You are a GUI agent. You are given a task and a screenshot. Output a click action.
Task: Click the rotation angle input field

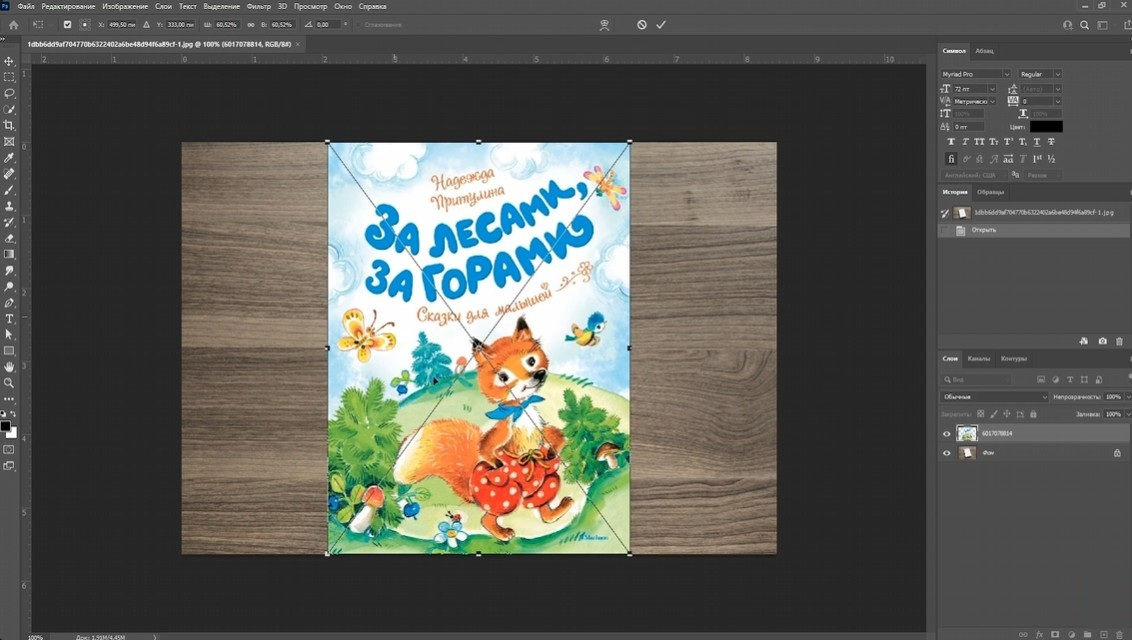pos(328,25)
